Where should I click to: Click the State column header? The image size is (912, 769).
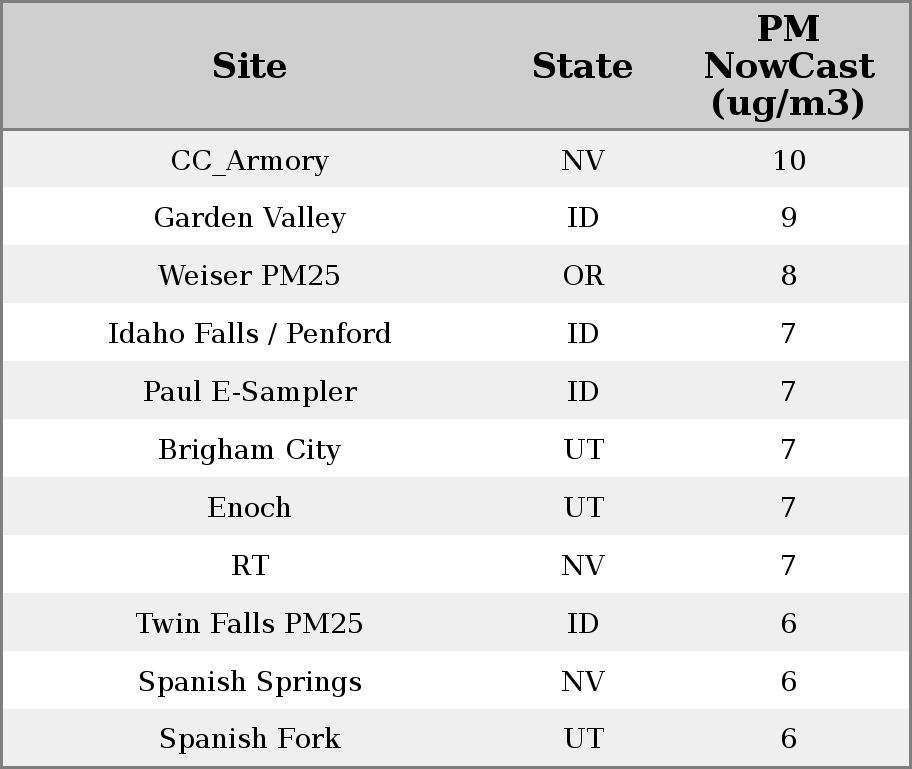pyautogui.click(x=582, y=66)
